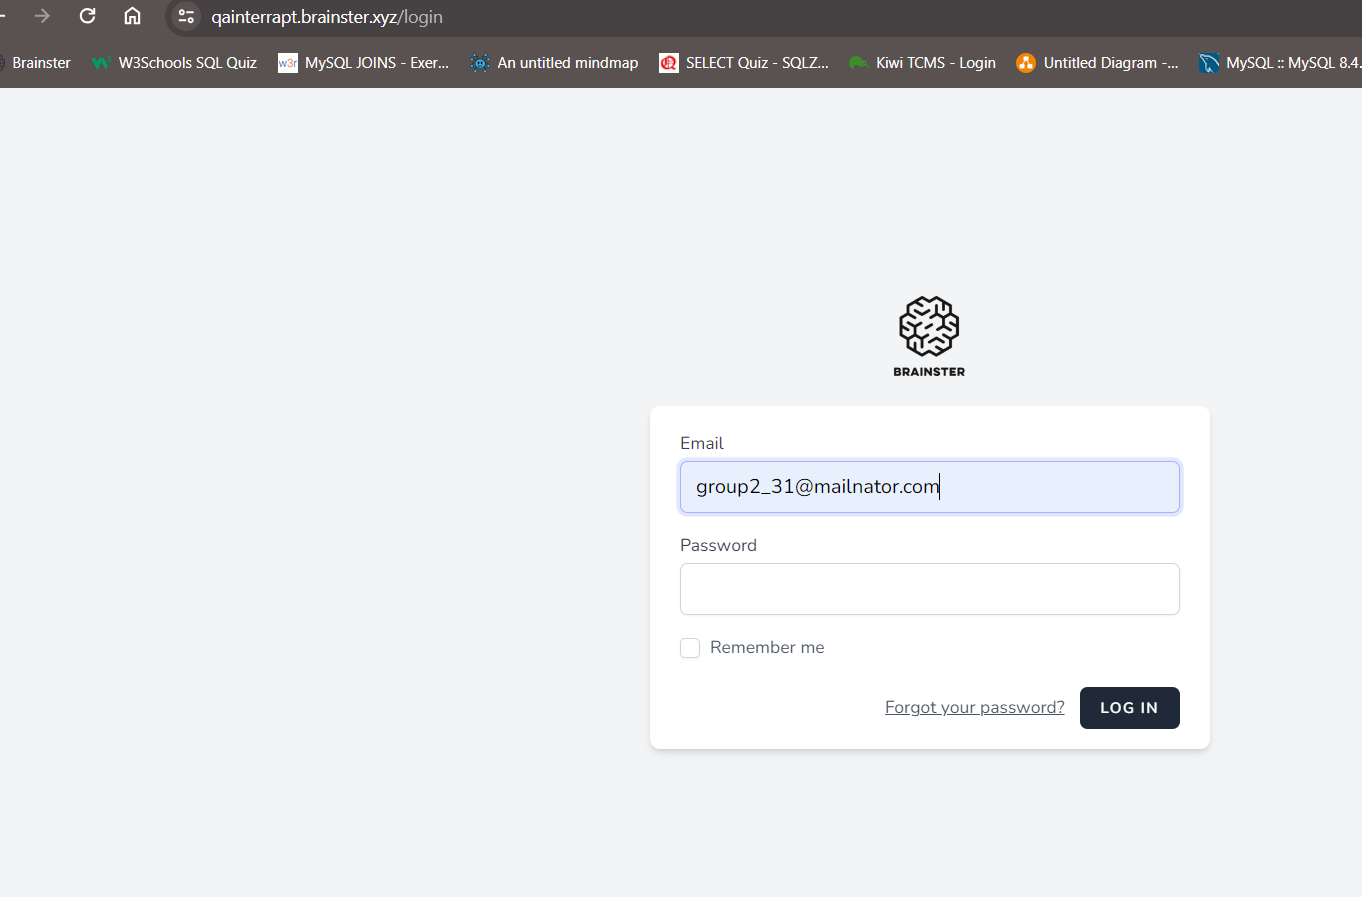Open MySQL JOINS exercises bookmark

pyautogui.click(x=364, y=63)
